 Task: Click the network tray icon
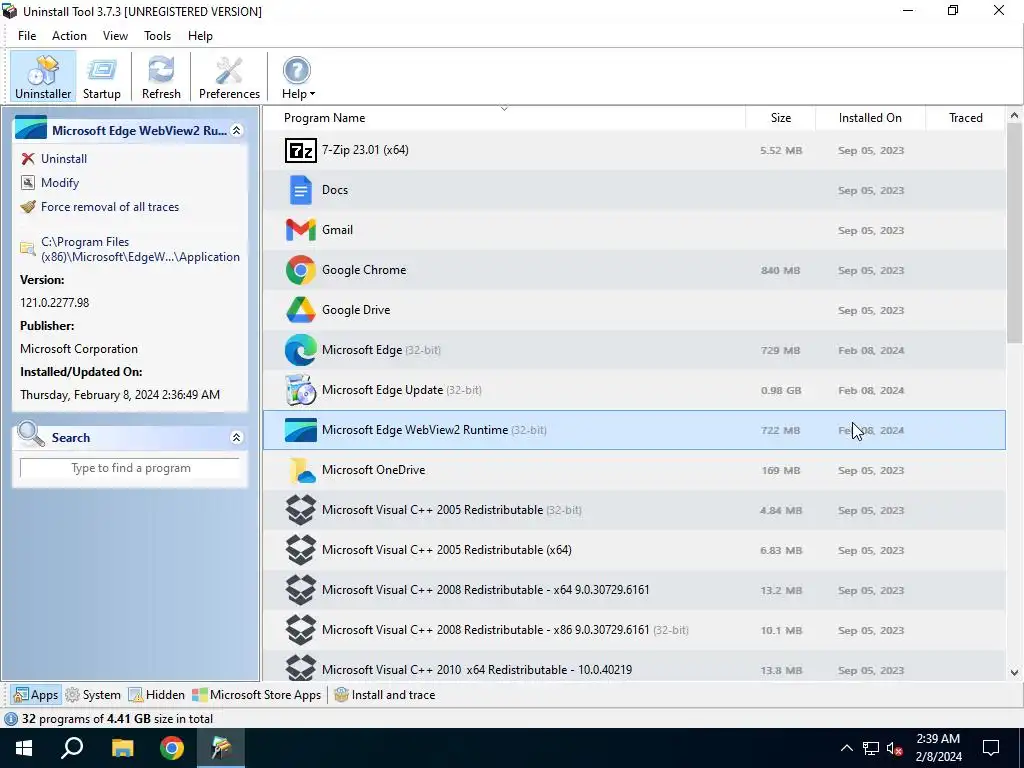(871, 748)
